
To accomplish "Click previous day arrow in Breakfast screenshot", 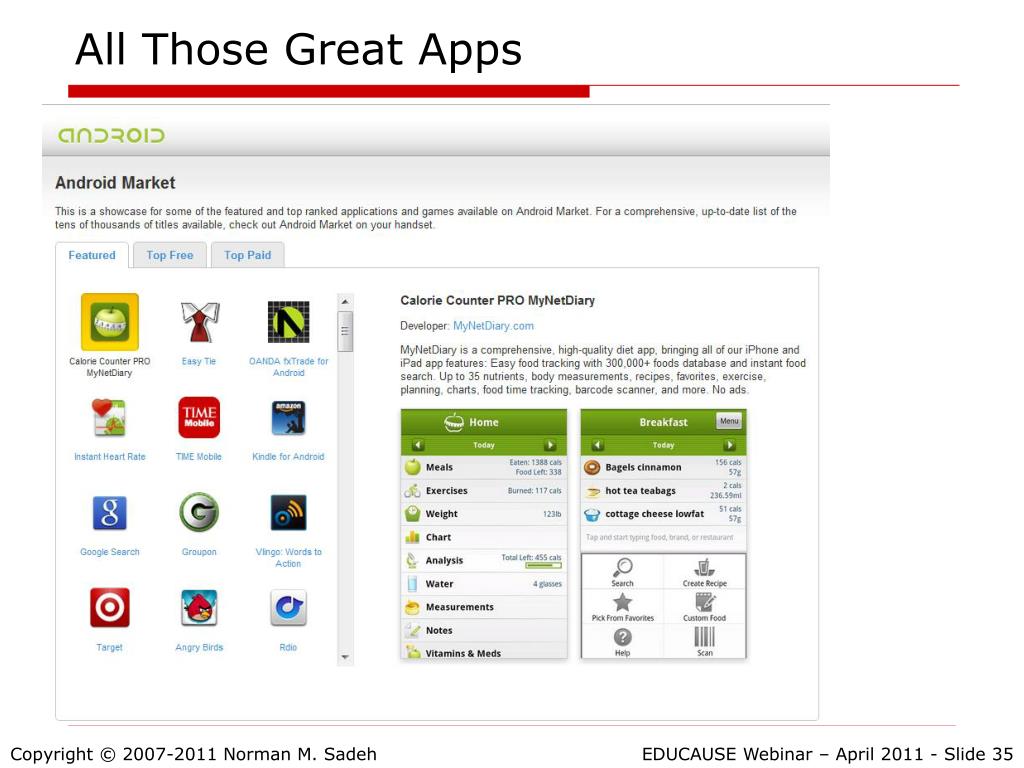I will (x=598, y=445).
